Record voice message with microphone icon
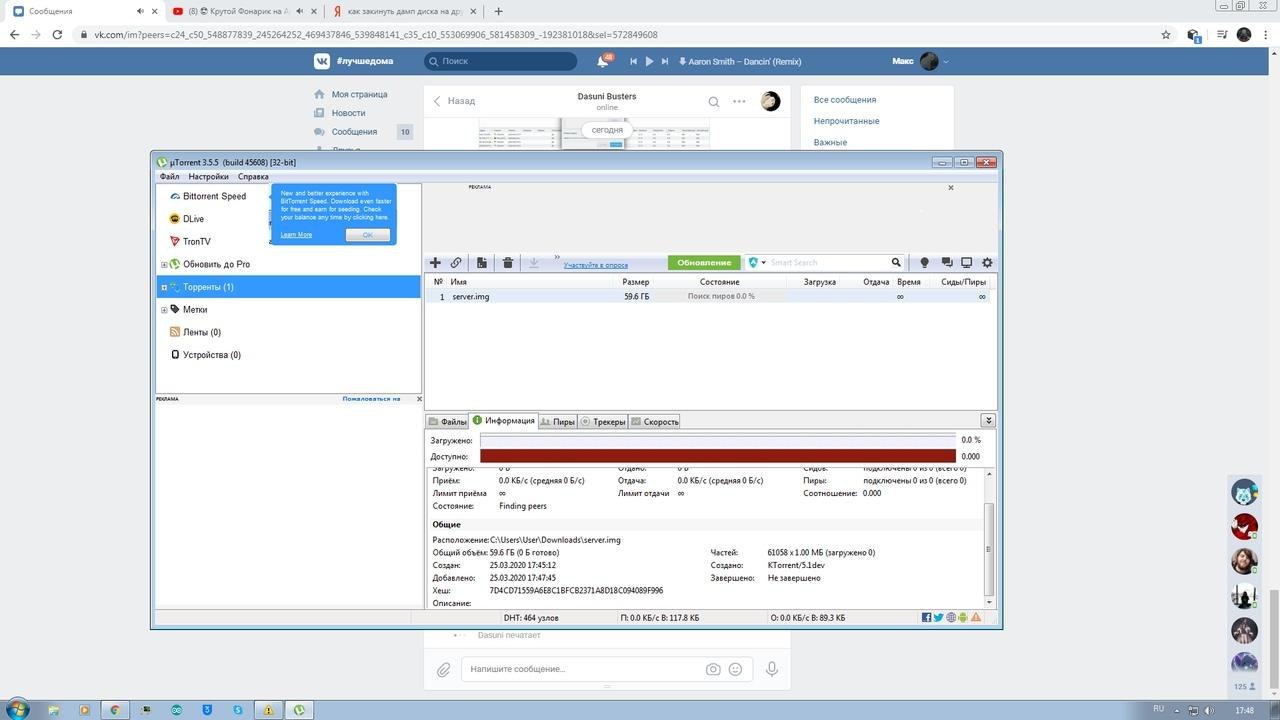Screen dimensions: 1280x720 coord(772,669)
